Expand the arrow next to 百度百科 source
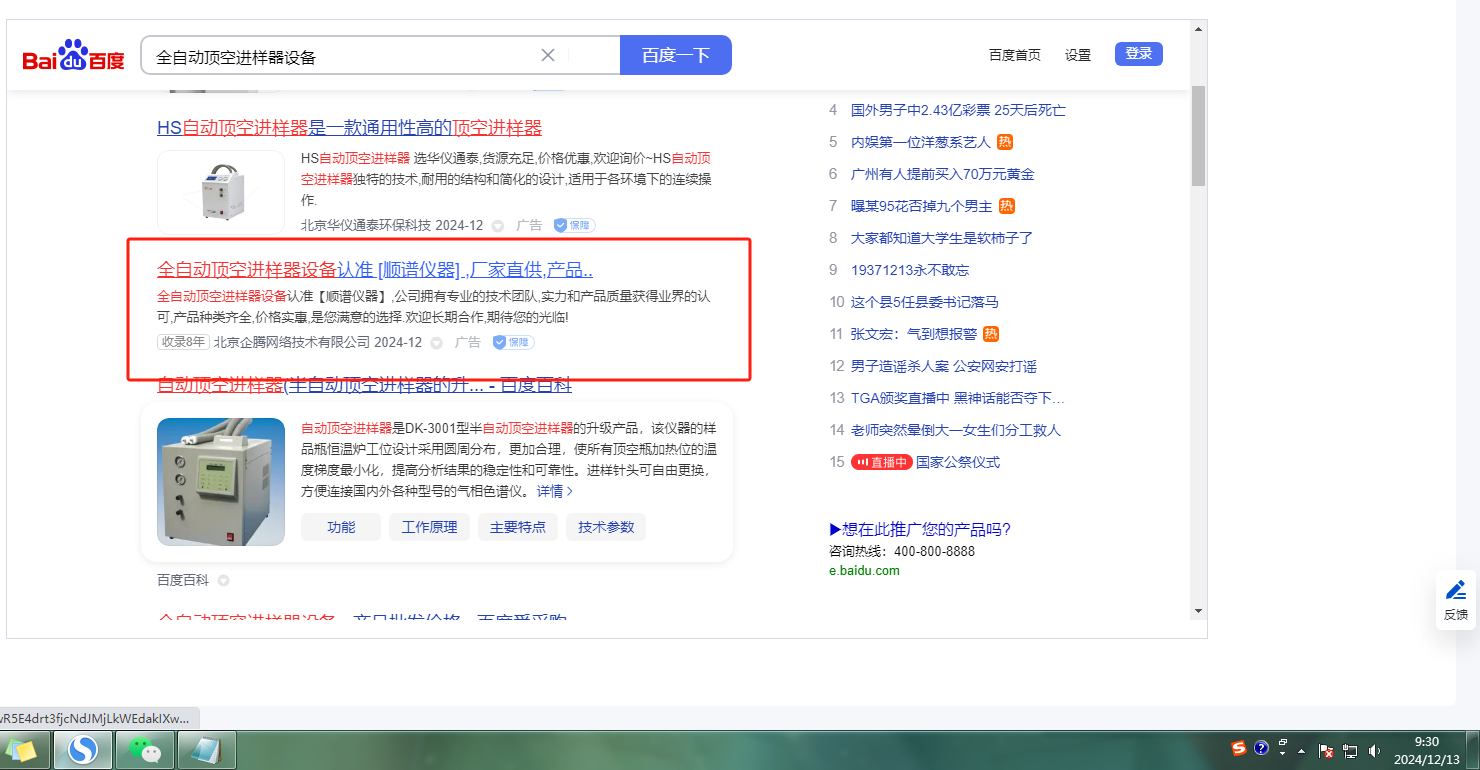The height and width of the screenshot is (770, 1480). tap(224, 580)
